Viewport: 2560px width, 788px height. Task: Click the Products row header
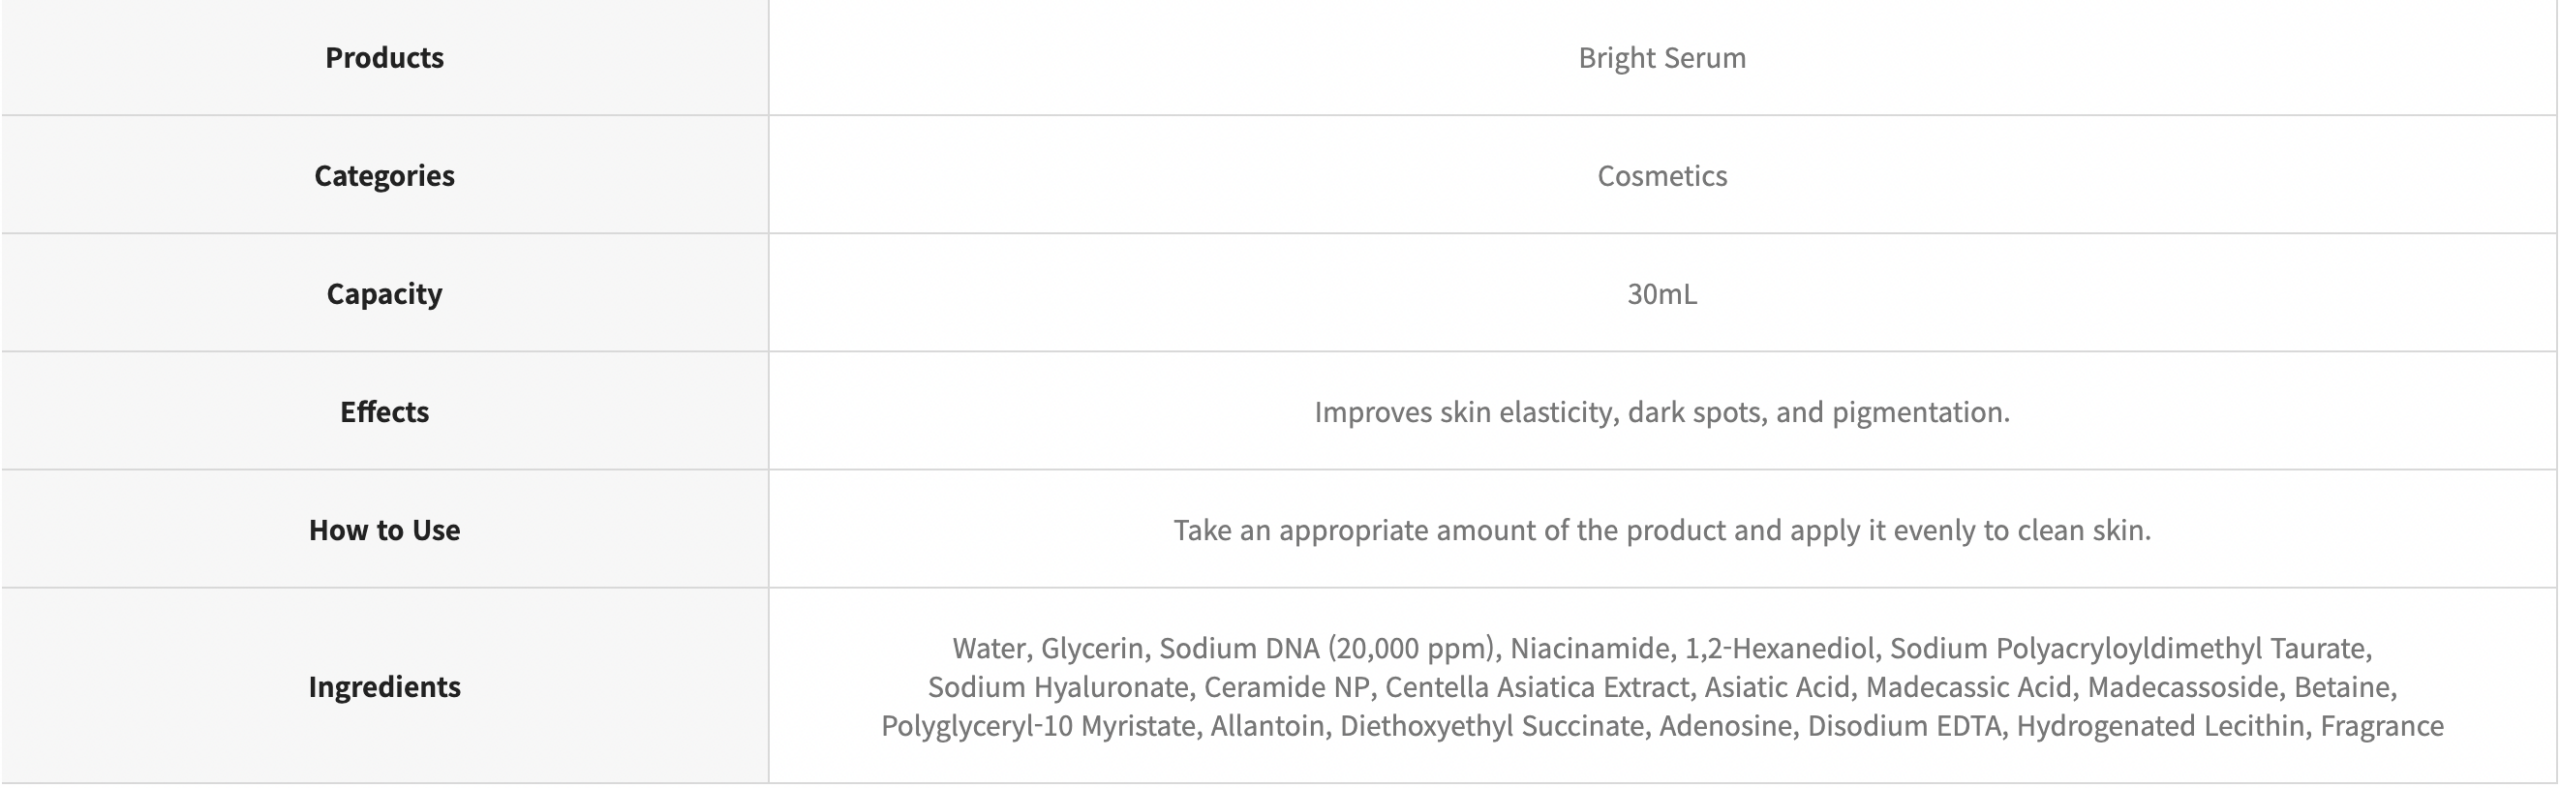point(384,58)
